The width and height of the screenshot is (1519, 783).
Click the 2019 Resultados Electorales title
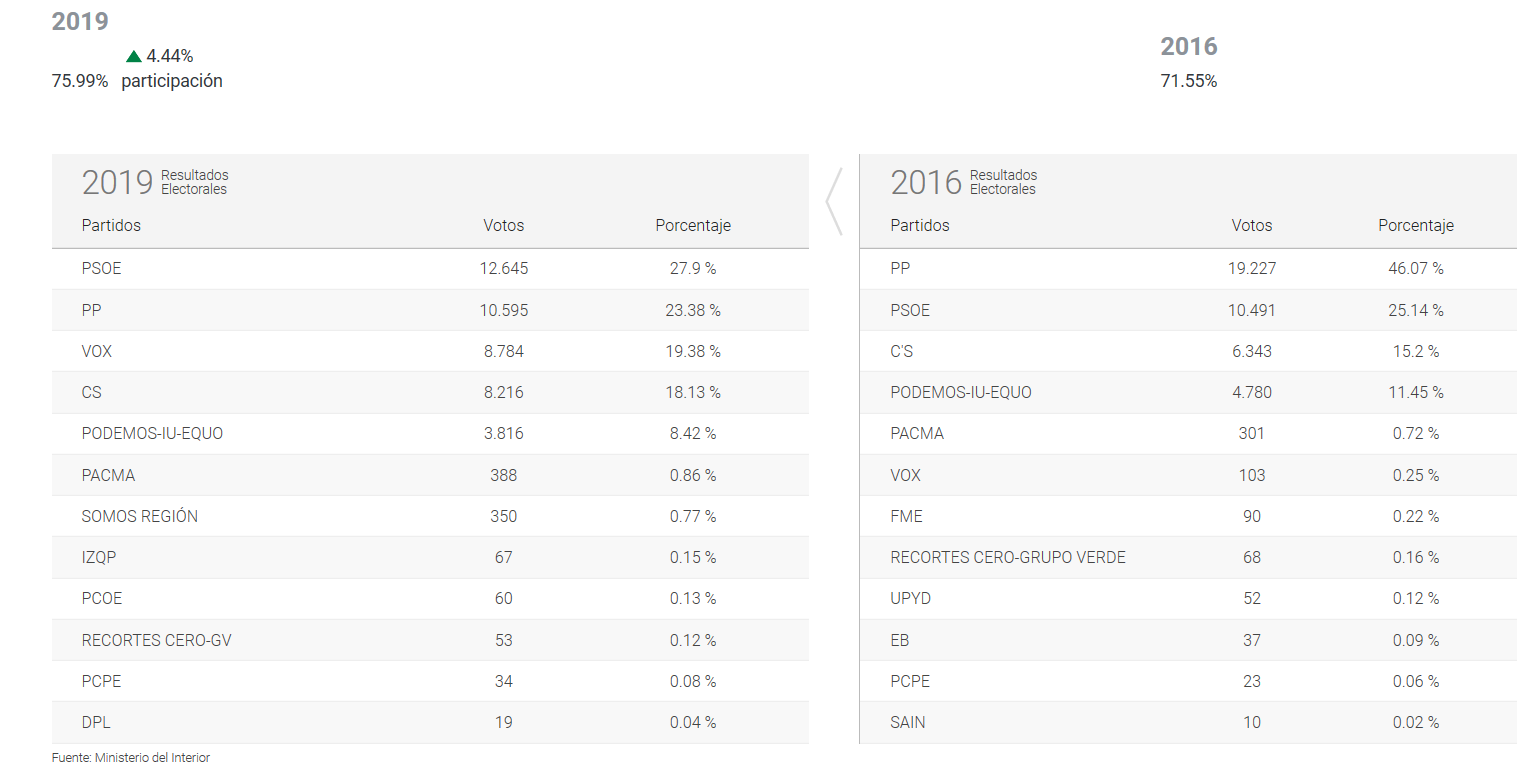pyautogui.click(x=155, y=182)
